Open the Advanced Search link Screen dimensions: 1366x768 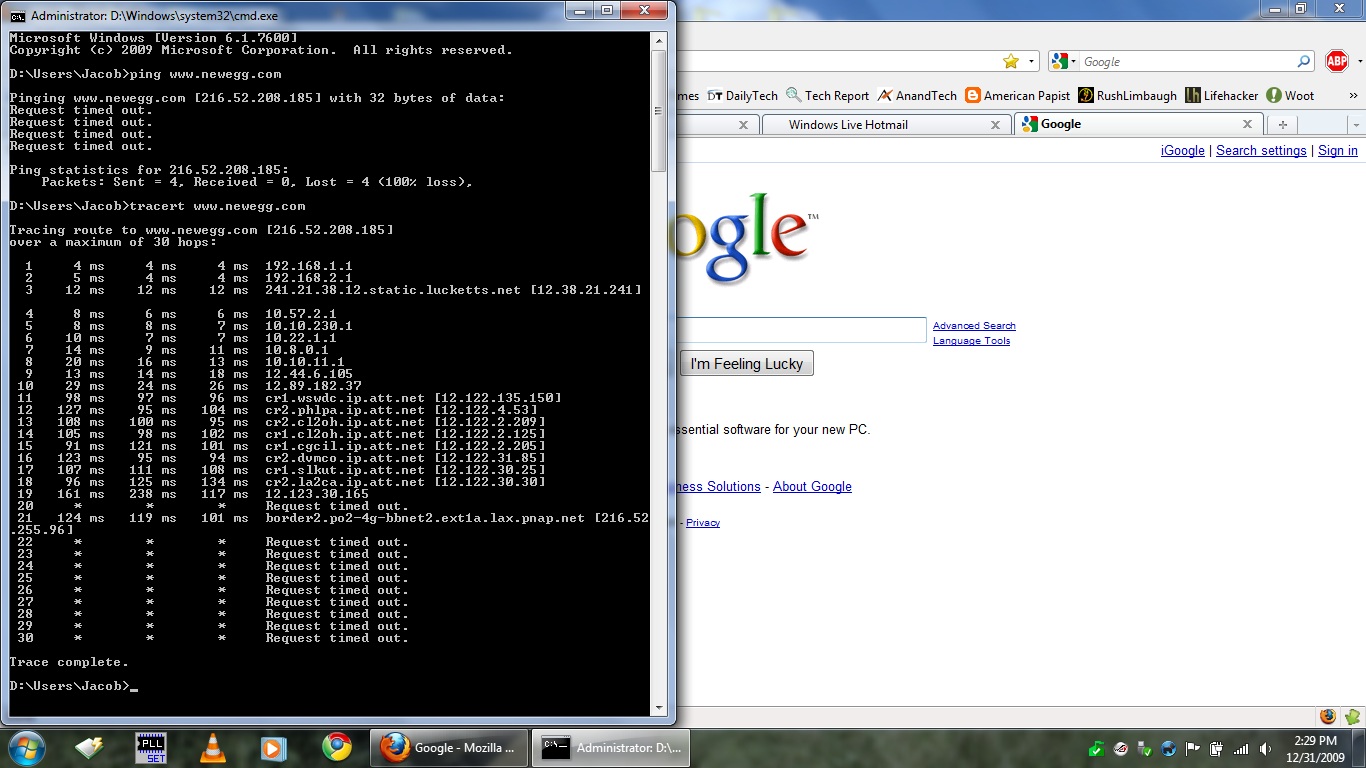pos(974,326)
